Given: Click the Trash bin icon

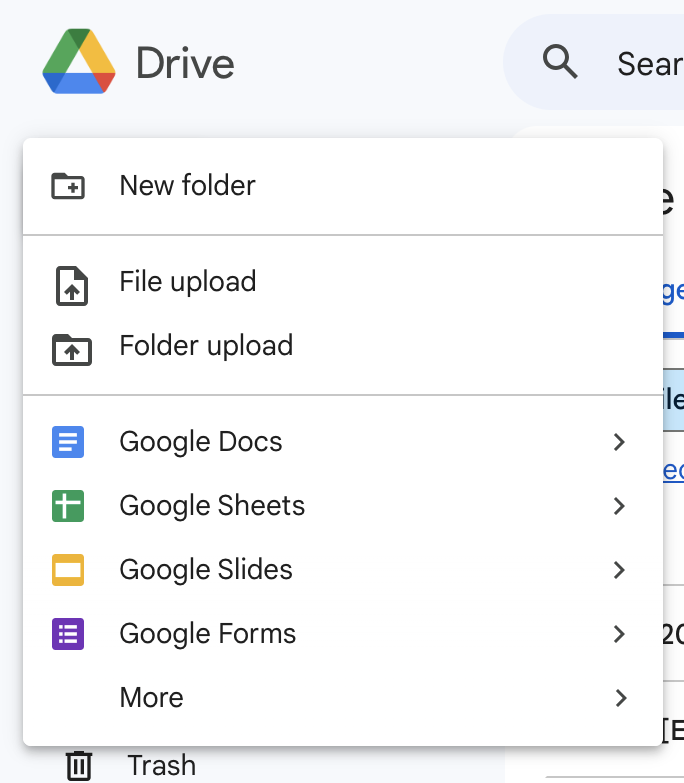Looking at the screenshot, I should click(79, 765).
